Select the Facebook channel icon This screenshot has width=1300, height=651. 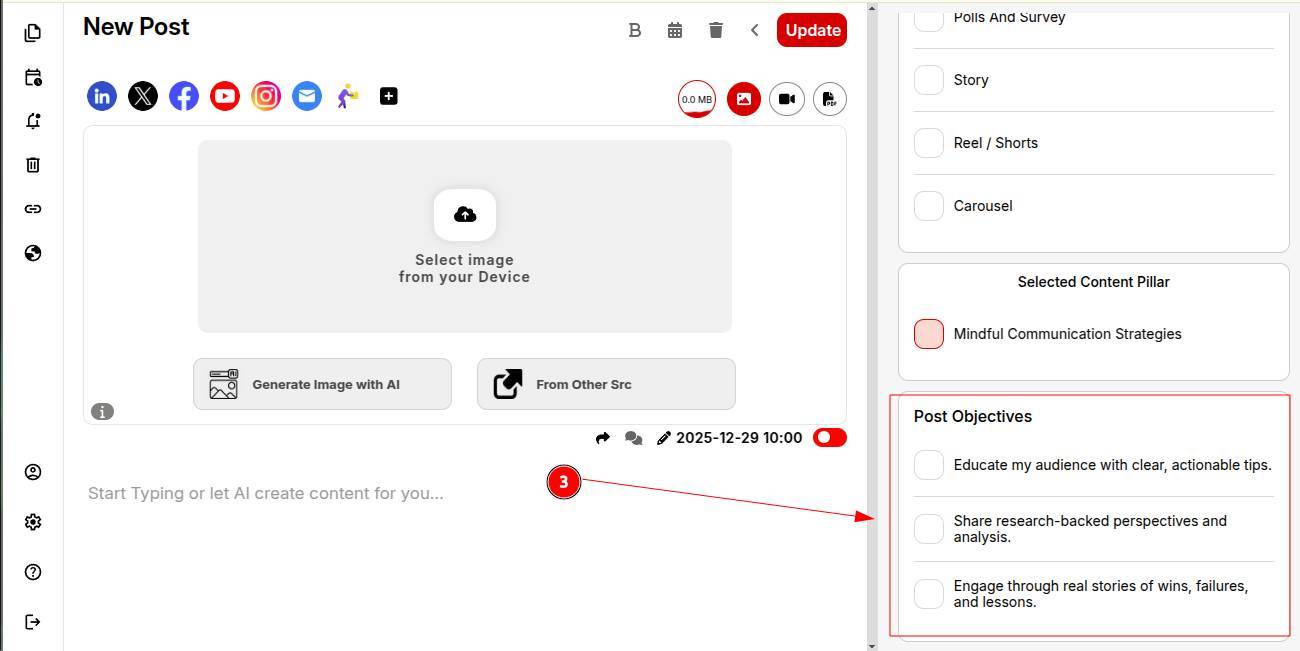pyautogui.click(x=184, y=96)
